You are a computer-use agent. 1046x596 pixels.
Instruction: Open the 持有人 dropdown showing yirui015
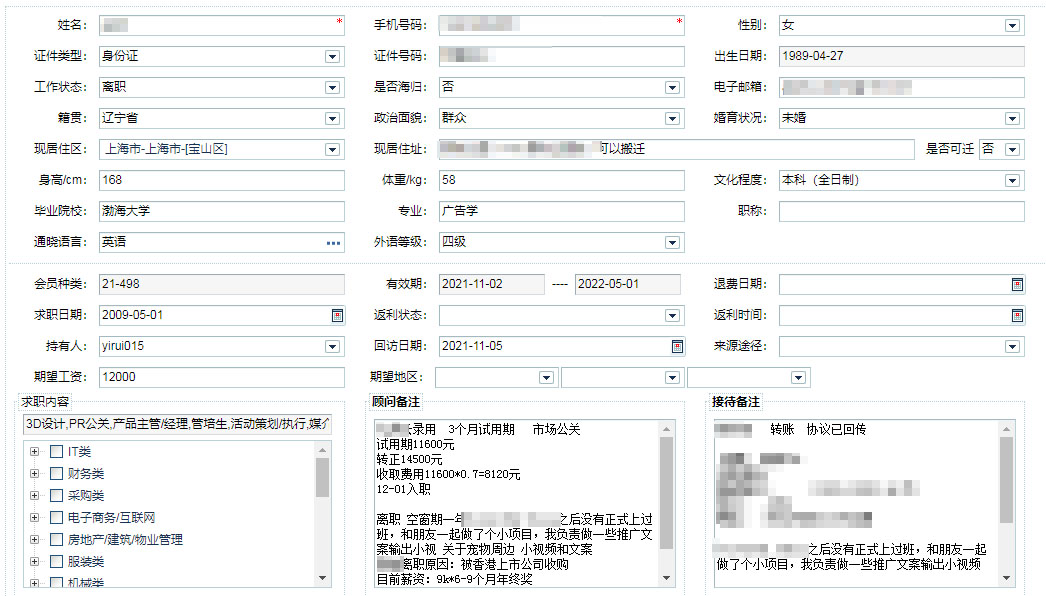pos(332,346)
